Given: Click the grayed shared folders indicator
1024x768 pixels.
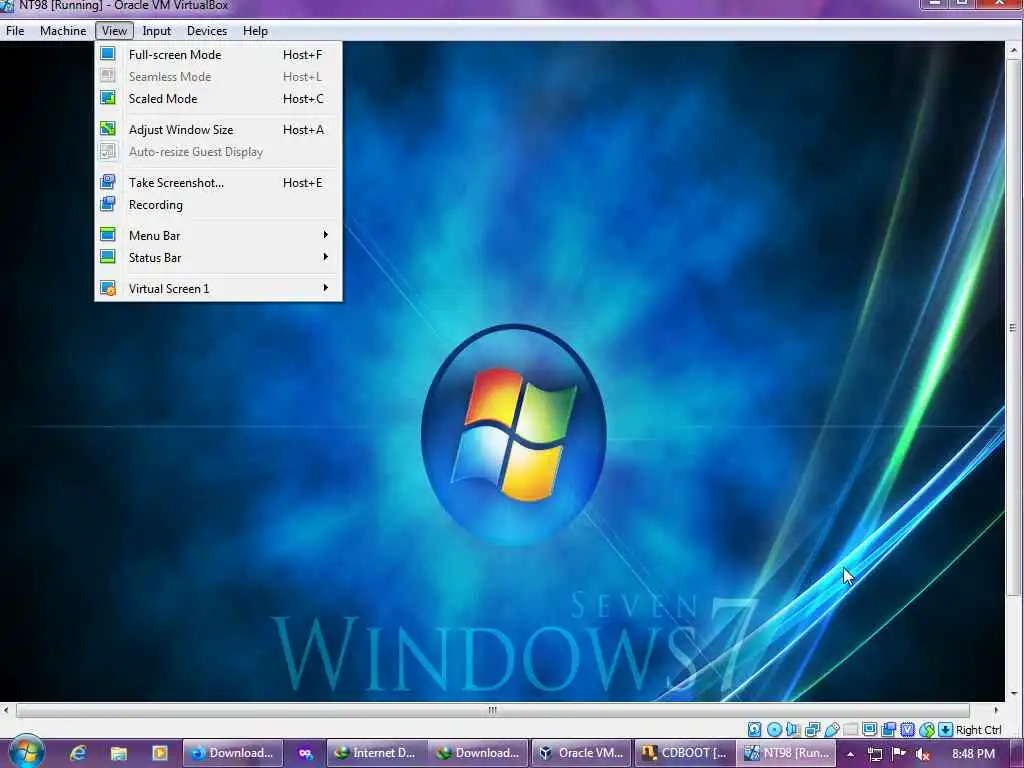Looking at the screenshot, I should [850, 729].
